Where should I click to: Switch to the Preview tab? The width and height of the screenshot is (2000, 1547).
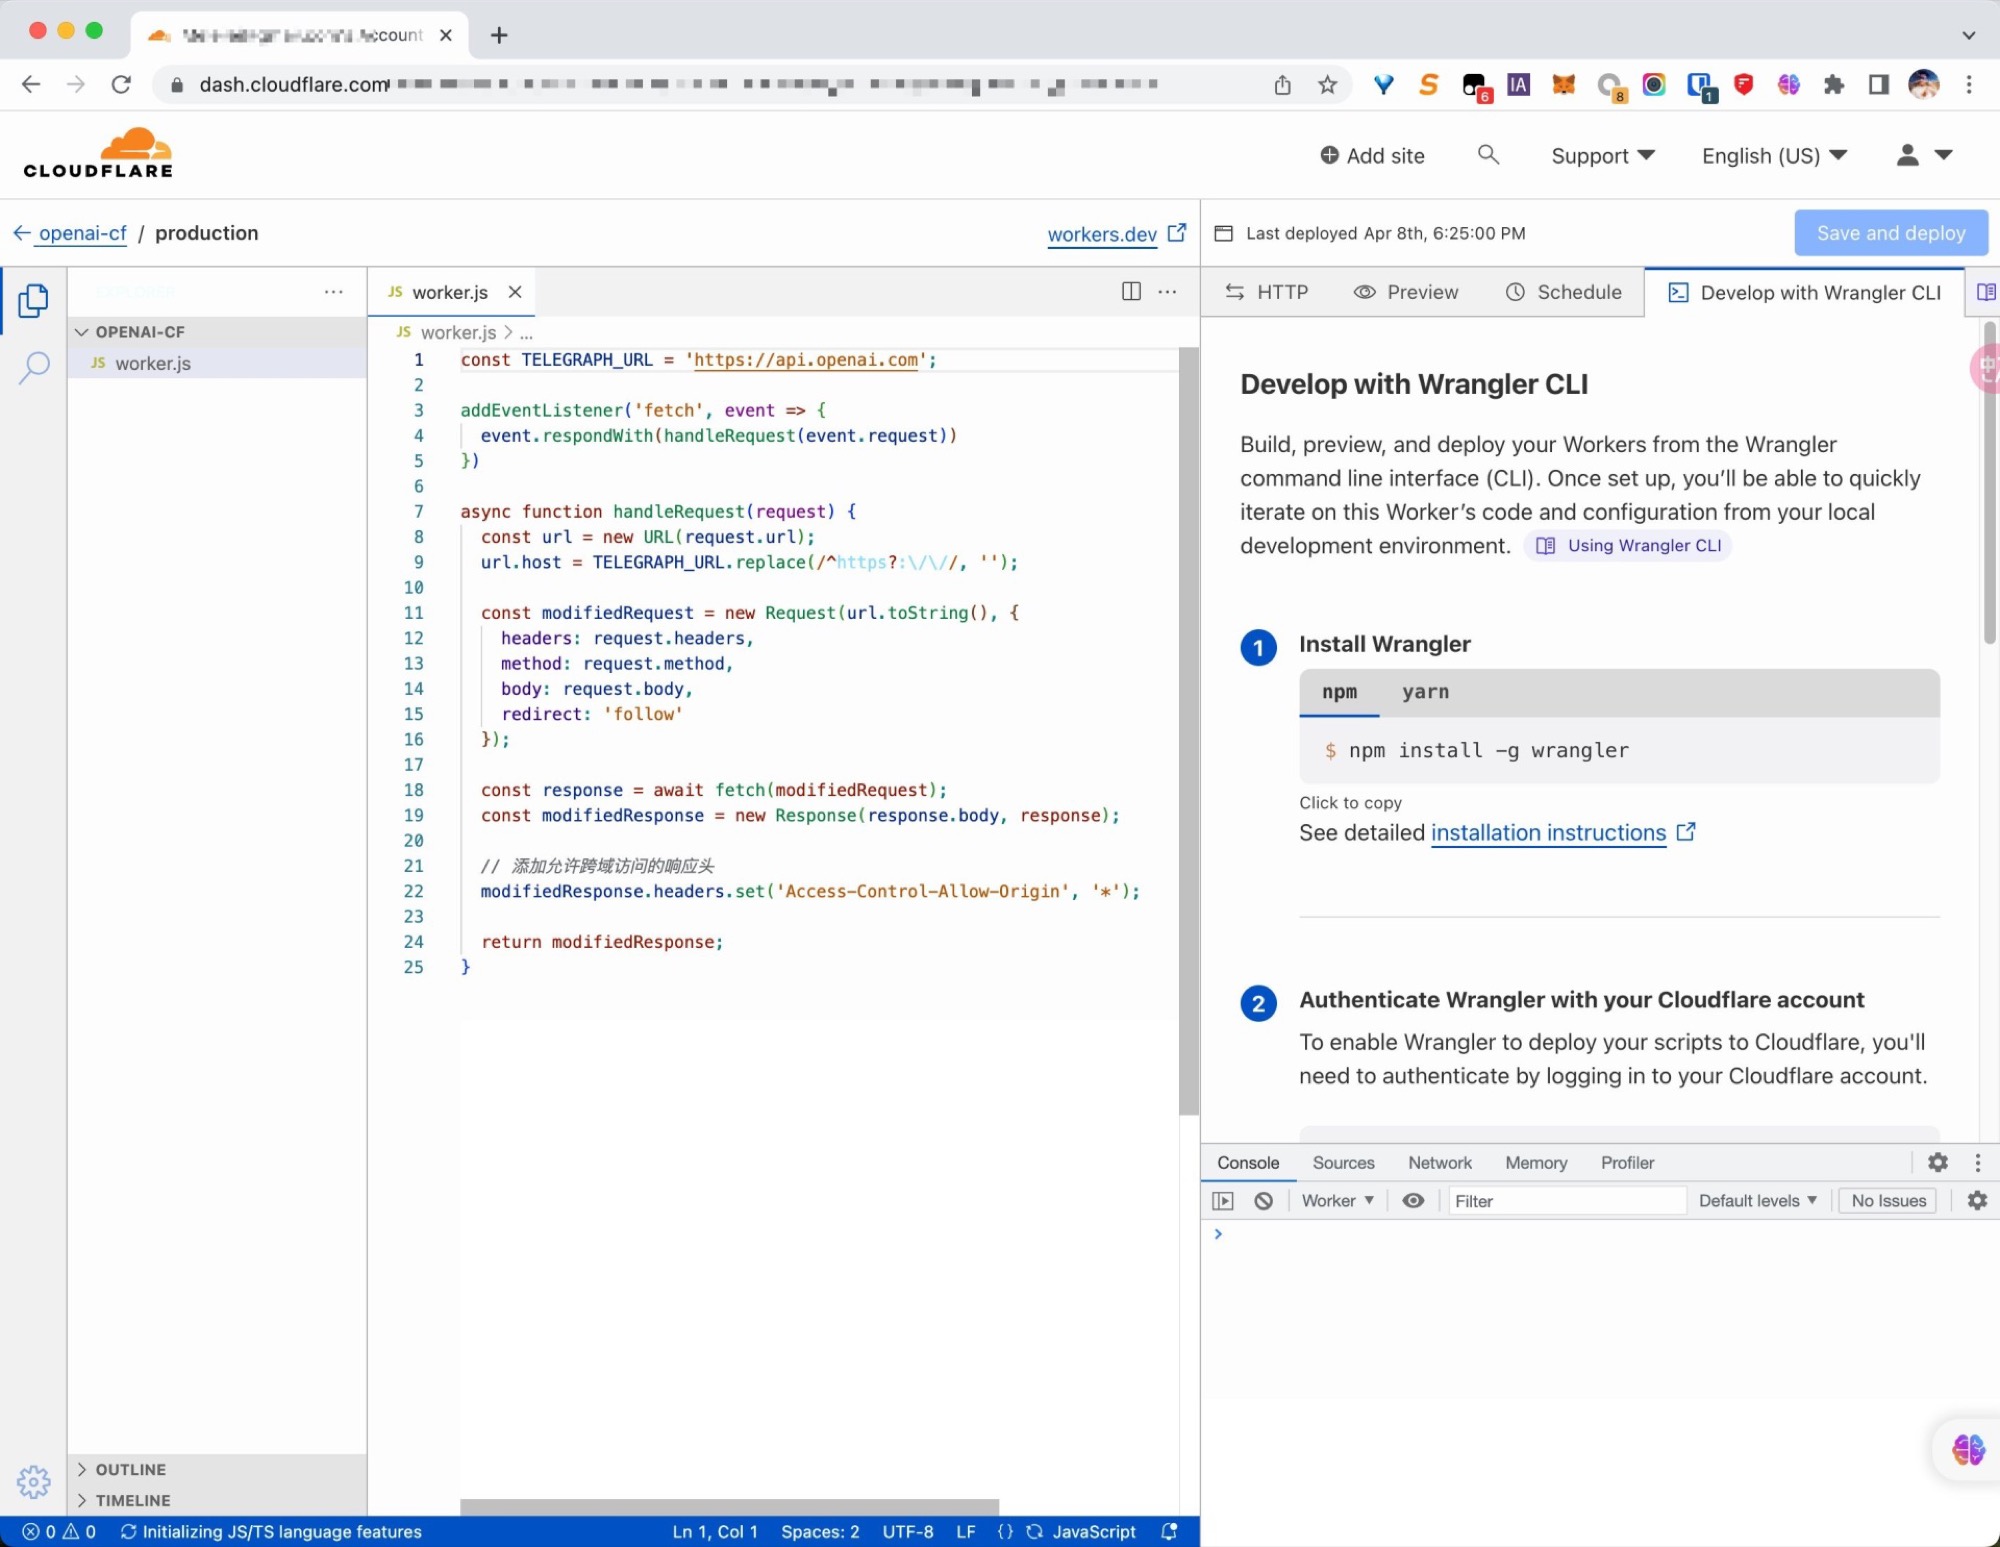click(1406, 292)
